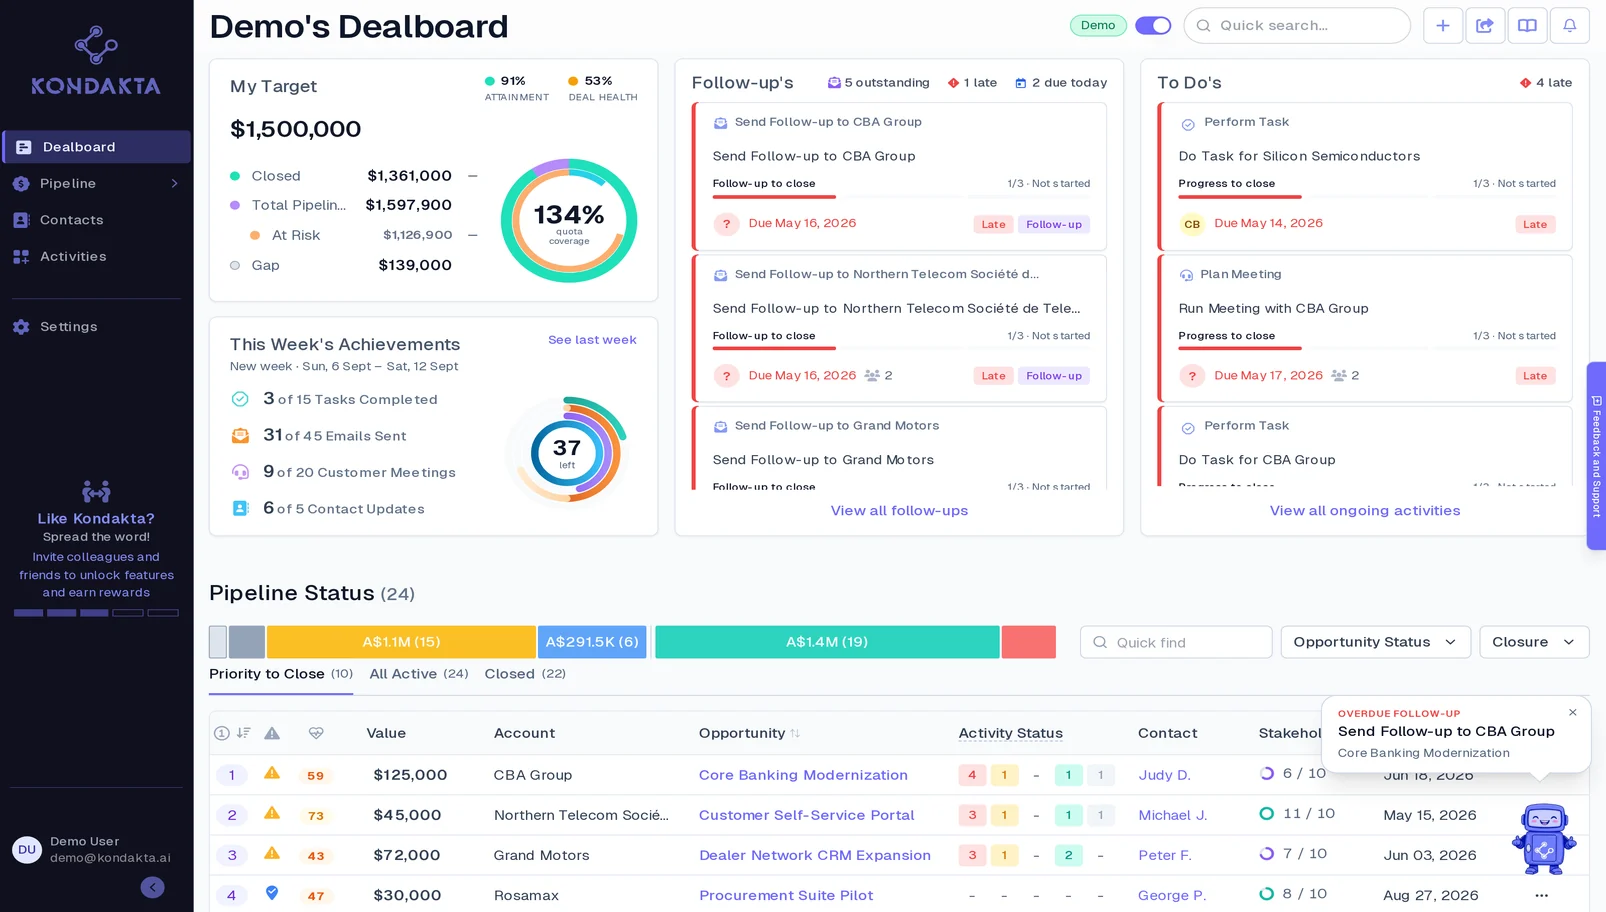This screenshot has height=912, width=1606.
Task: Open Customer Self-Service Portal opportunity
Action: pos(806,815)
